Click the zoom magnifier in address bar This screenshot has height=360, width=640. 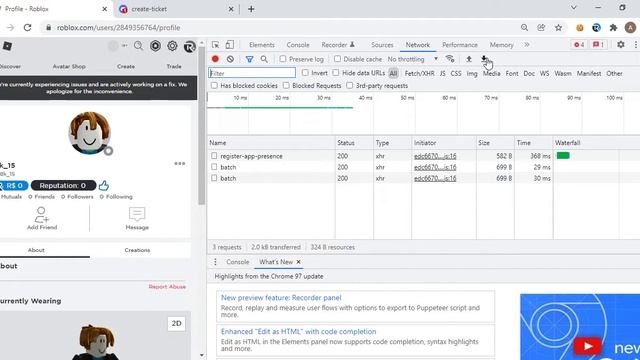click(524, 27)
